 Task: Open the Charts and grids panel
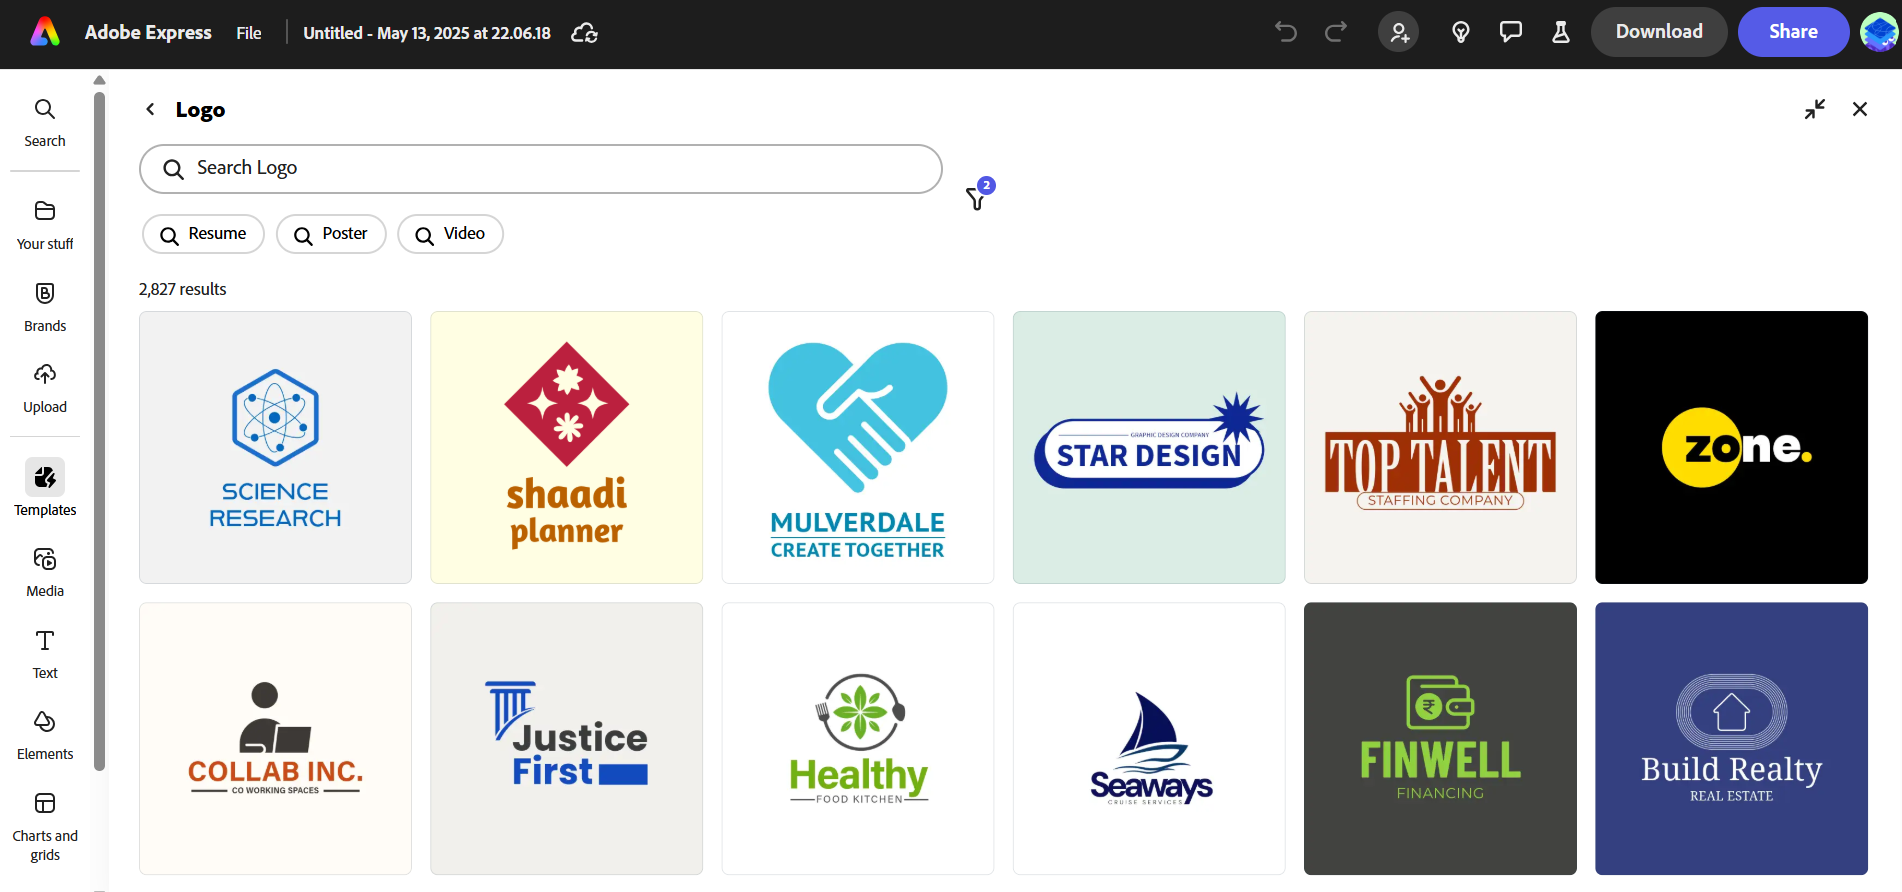click(x=44, y=823)
